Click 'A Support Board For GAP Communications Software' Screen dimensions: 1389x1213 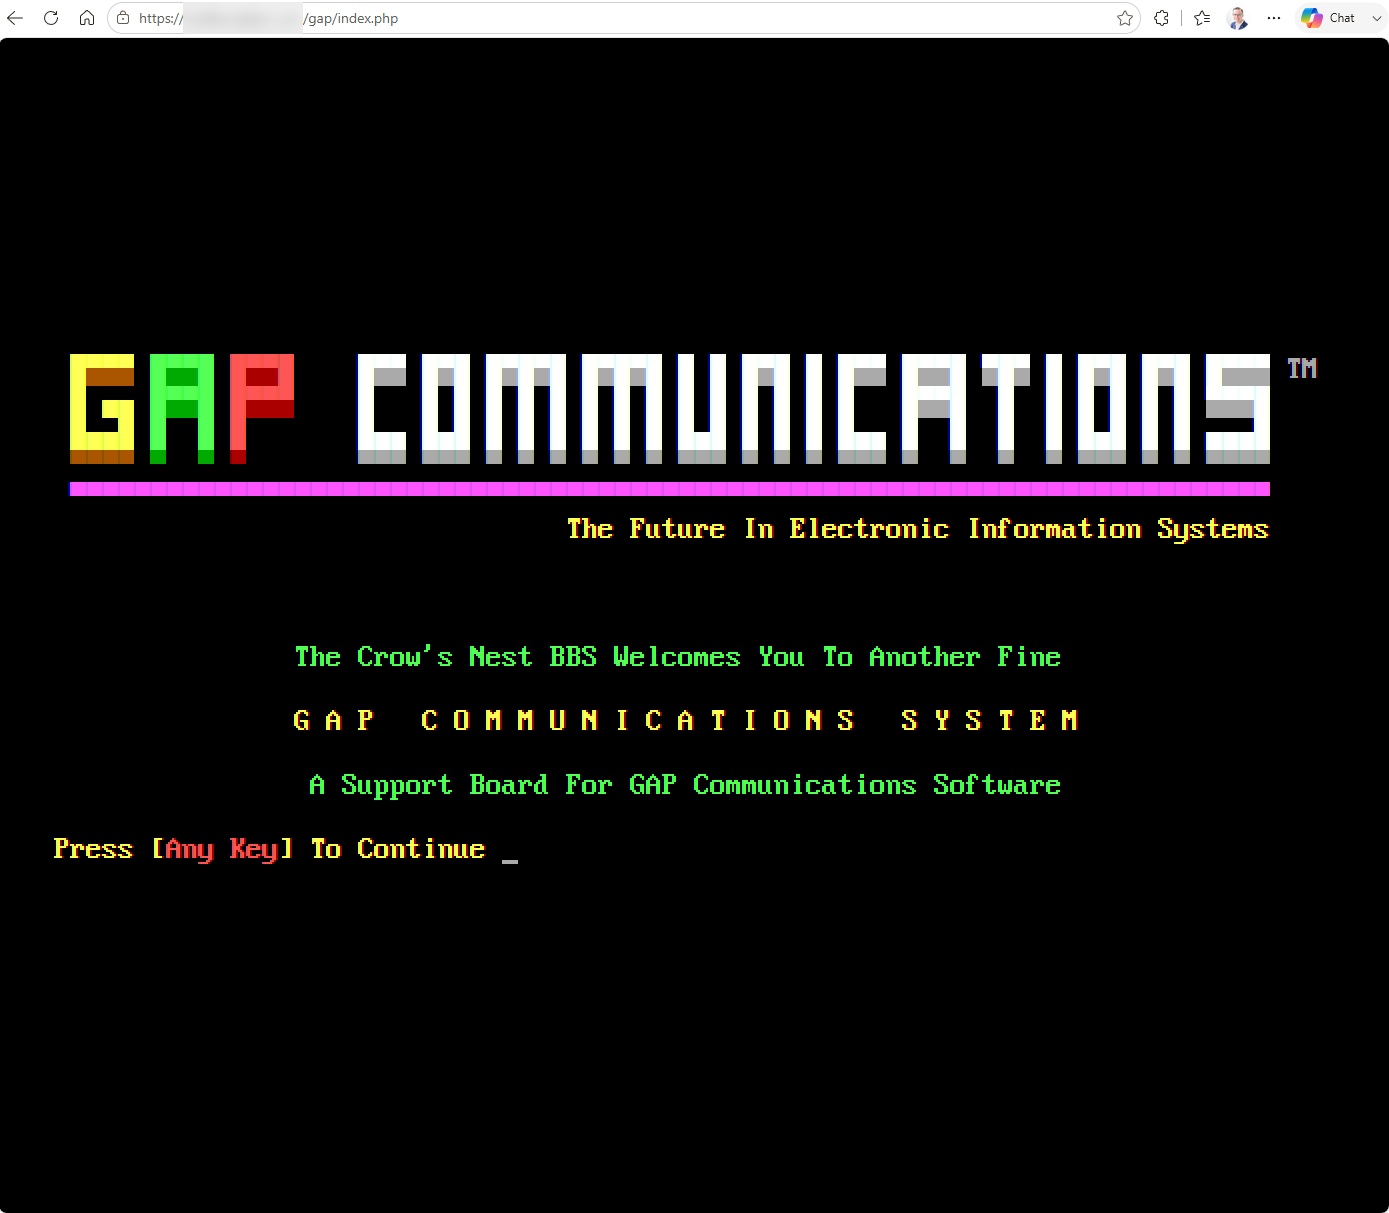click(x=685, y=785)
